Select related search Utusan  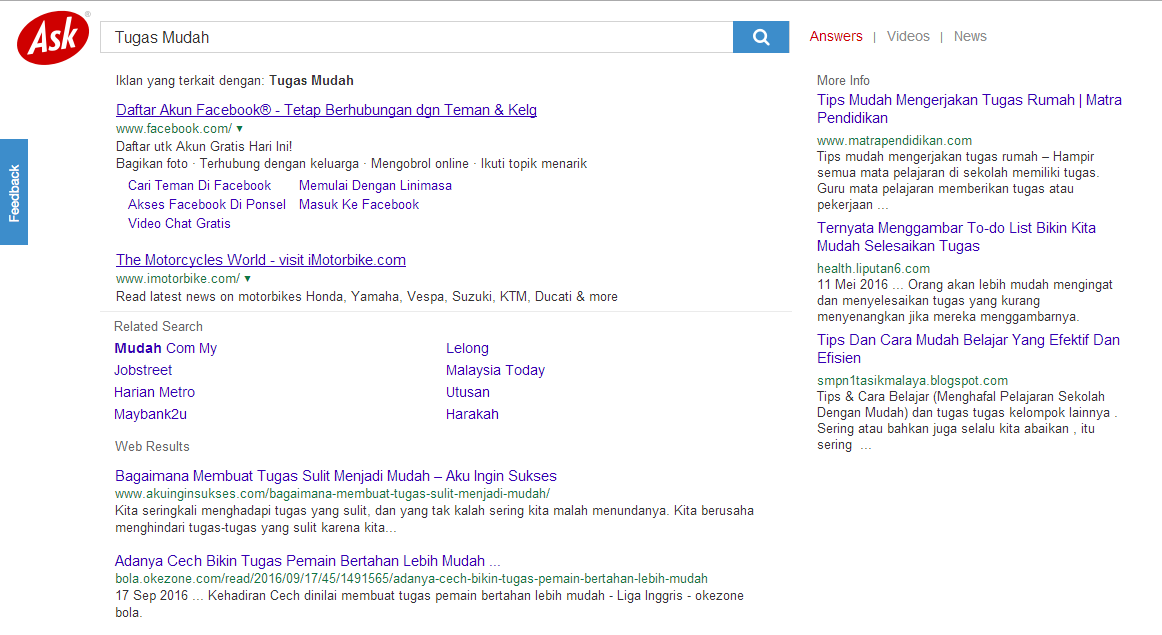tap(468, 392)
